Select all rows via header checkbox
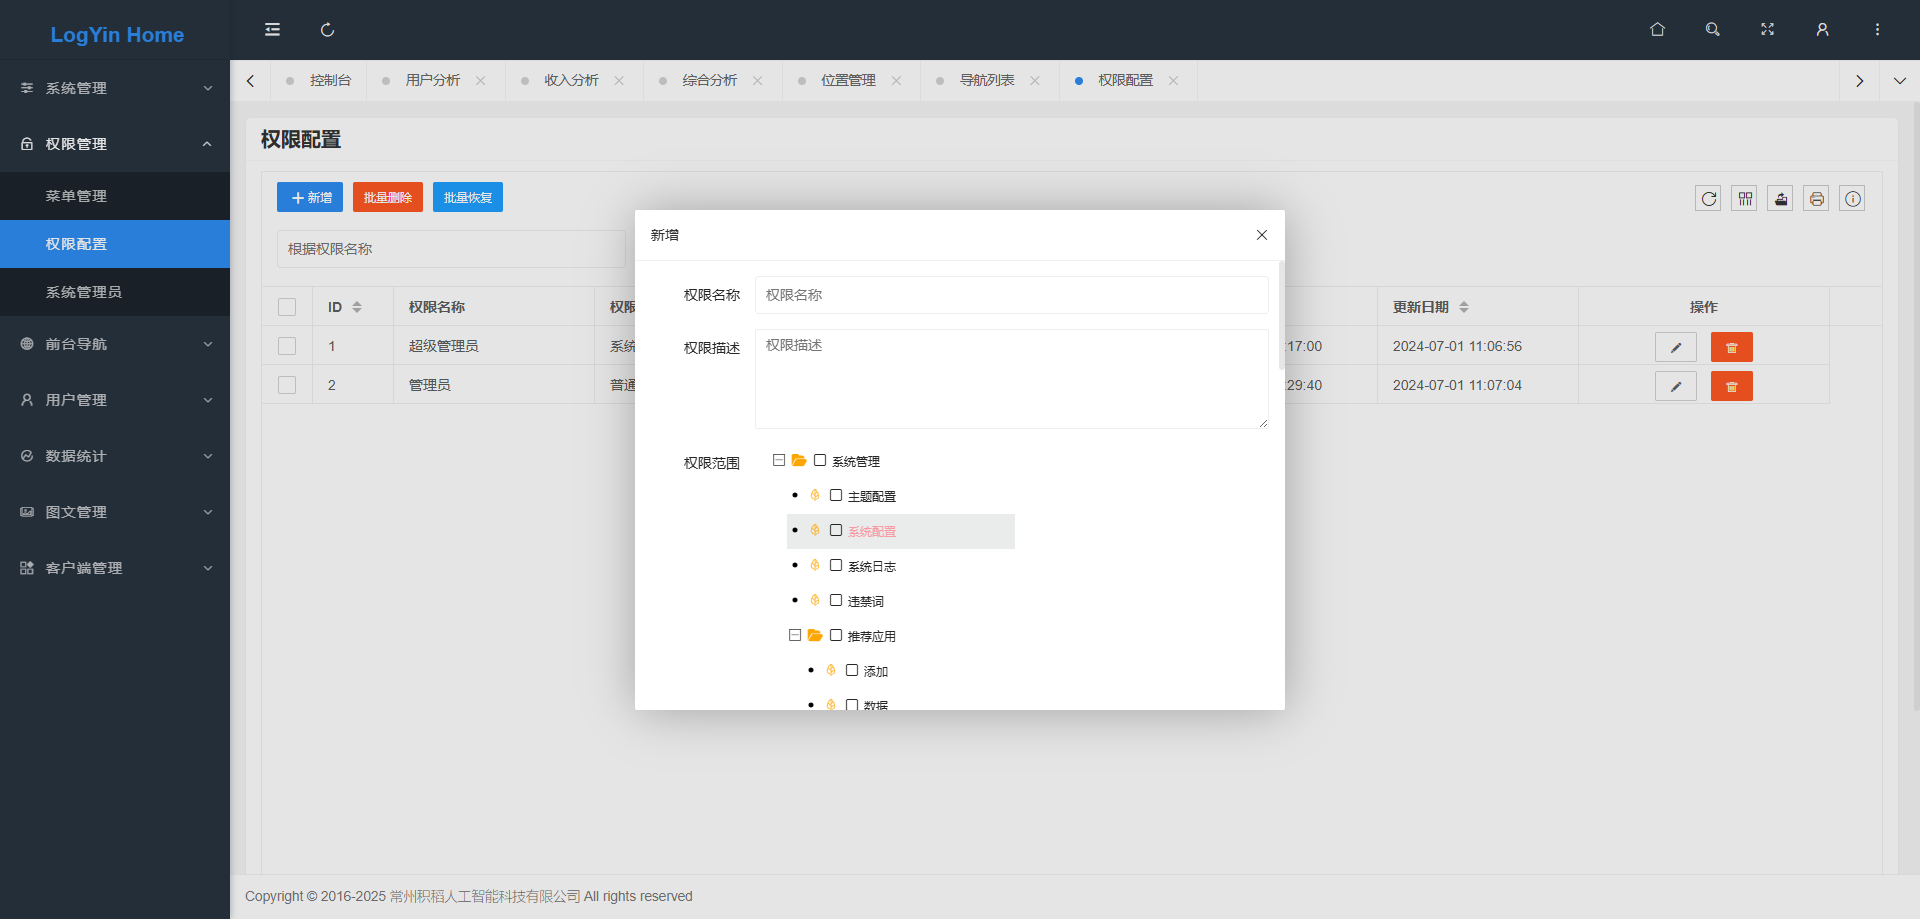This screenshot has height=919, width=1920. 287,307
